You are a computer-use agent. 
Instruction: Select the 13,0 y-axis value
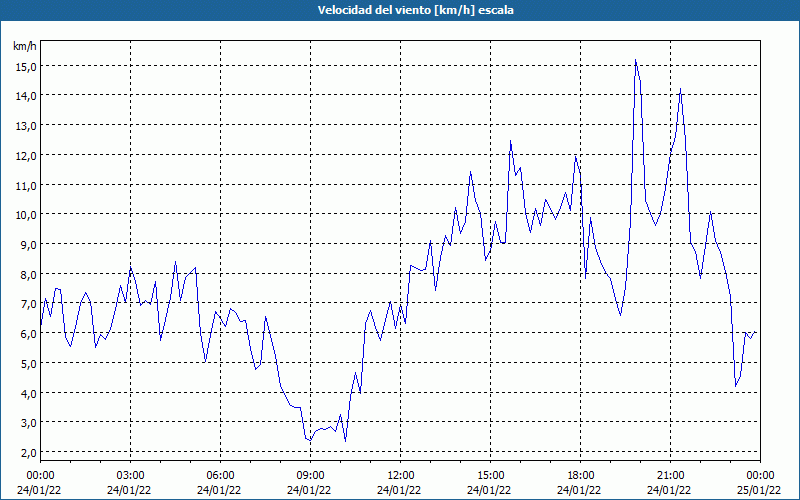(x=26, y=126)
